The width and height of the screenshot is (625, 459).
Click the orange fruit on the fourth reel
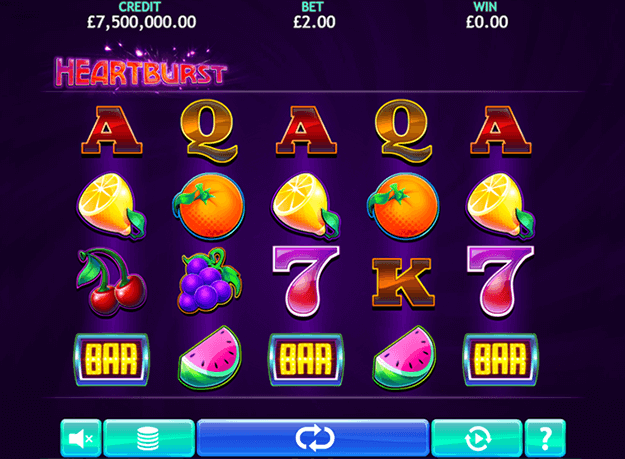point(403,206)
